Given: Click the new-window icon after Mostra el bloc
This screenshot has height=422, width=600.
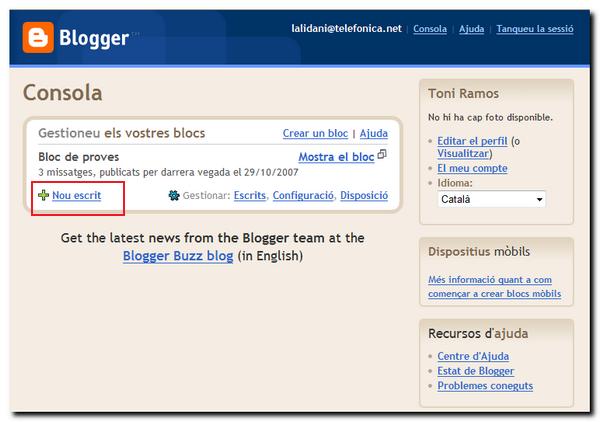Looking at the screenshot, I should 382,154.
